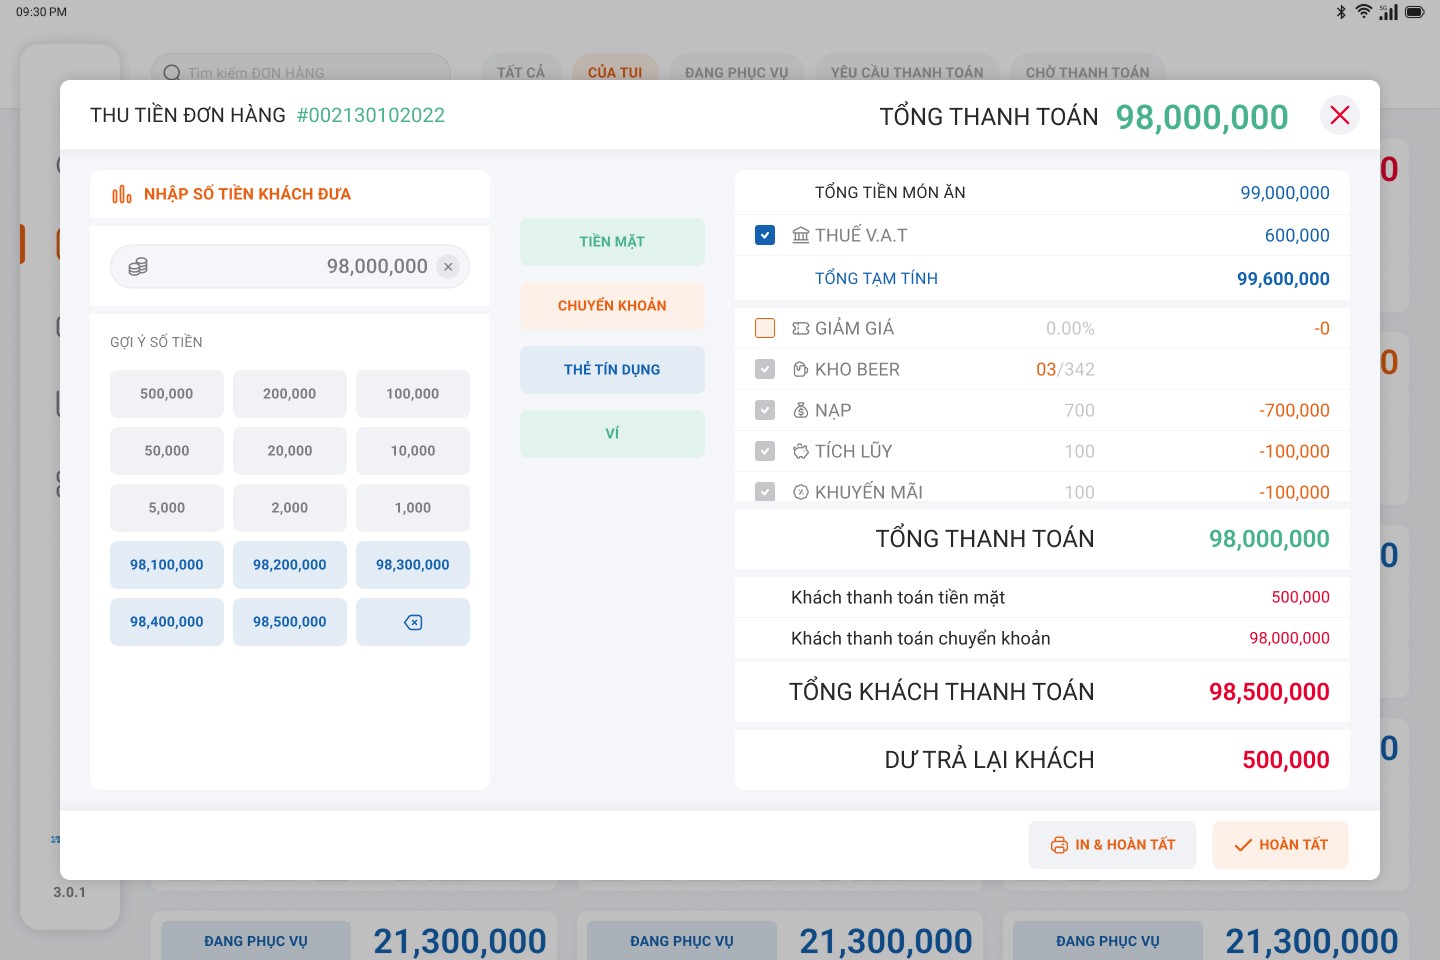This screenshot has width=1440, height=960.
Task: Click the order search field in background
Action: [x=301, y=71]
